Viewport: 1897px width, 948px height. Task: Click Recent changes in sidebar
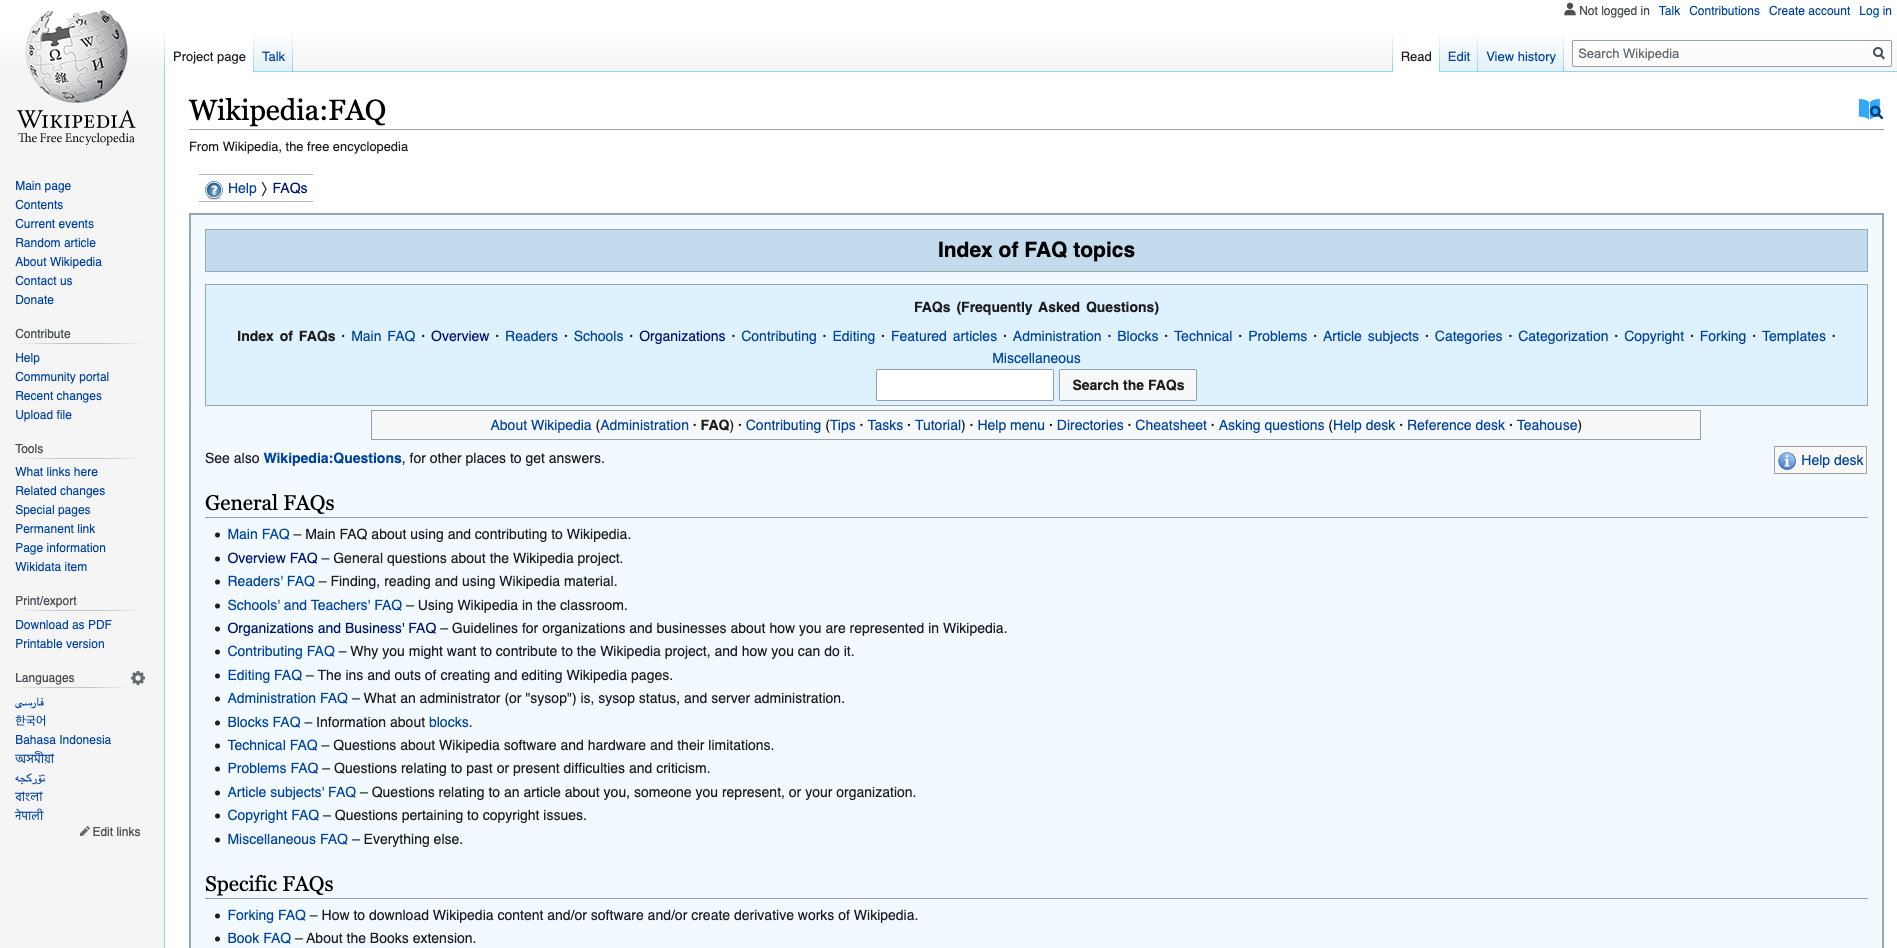58,396
